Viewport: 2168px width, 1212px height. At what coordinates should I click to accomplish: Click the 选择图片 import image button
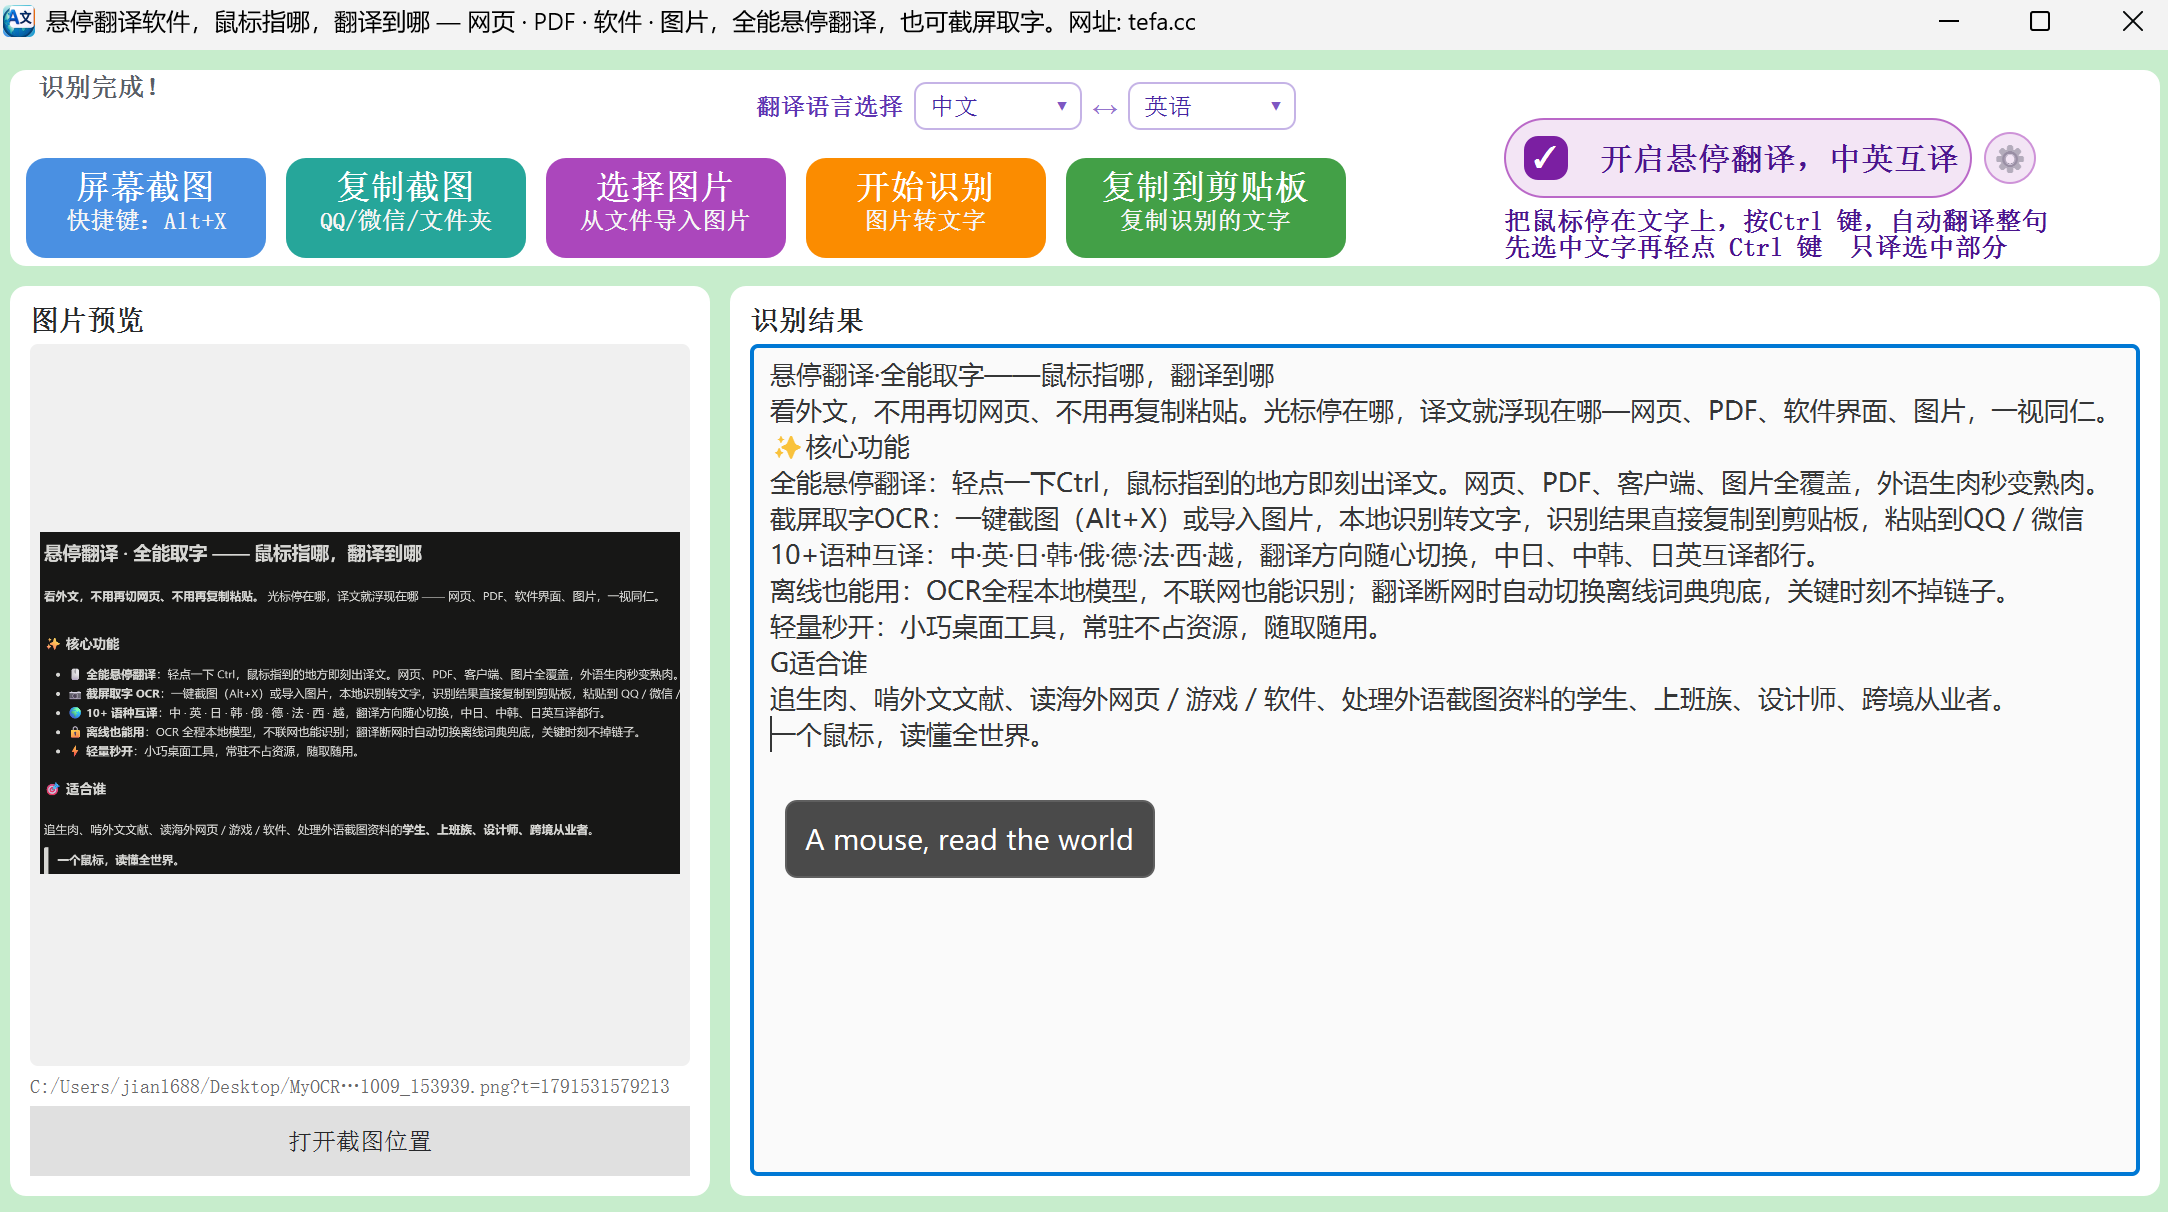tap(666, 207)
